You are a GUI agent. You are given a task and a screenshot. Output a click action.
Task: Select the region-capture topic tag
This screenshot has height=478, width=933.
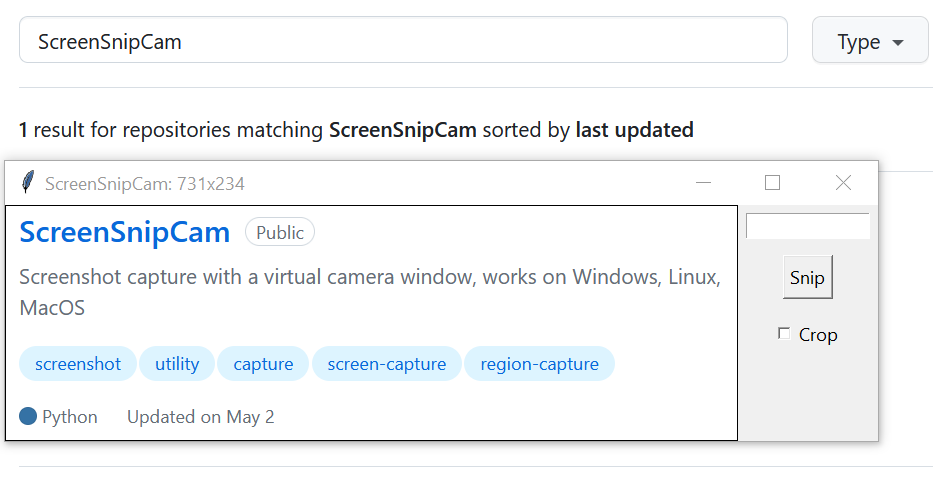point(539,364)
